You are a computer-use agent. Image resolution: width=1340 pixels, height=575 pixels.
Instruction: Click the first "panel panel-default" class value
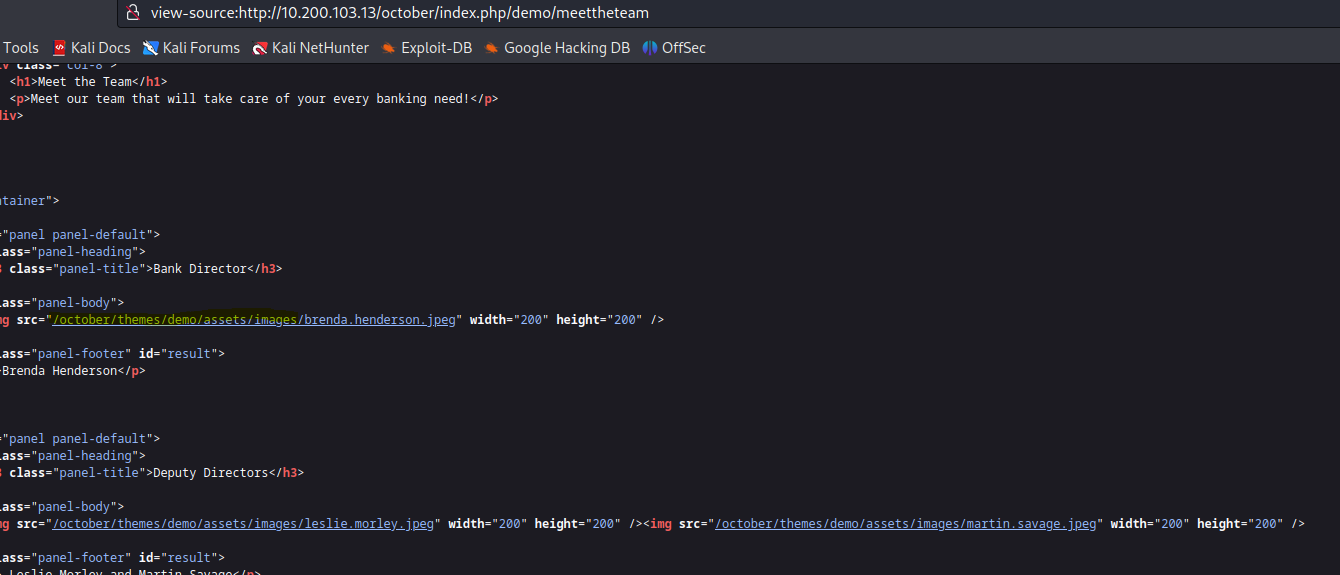pyautogui.click(x=80, y=235)
